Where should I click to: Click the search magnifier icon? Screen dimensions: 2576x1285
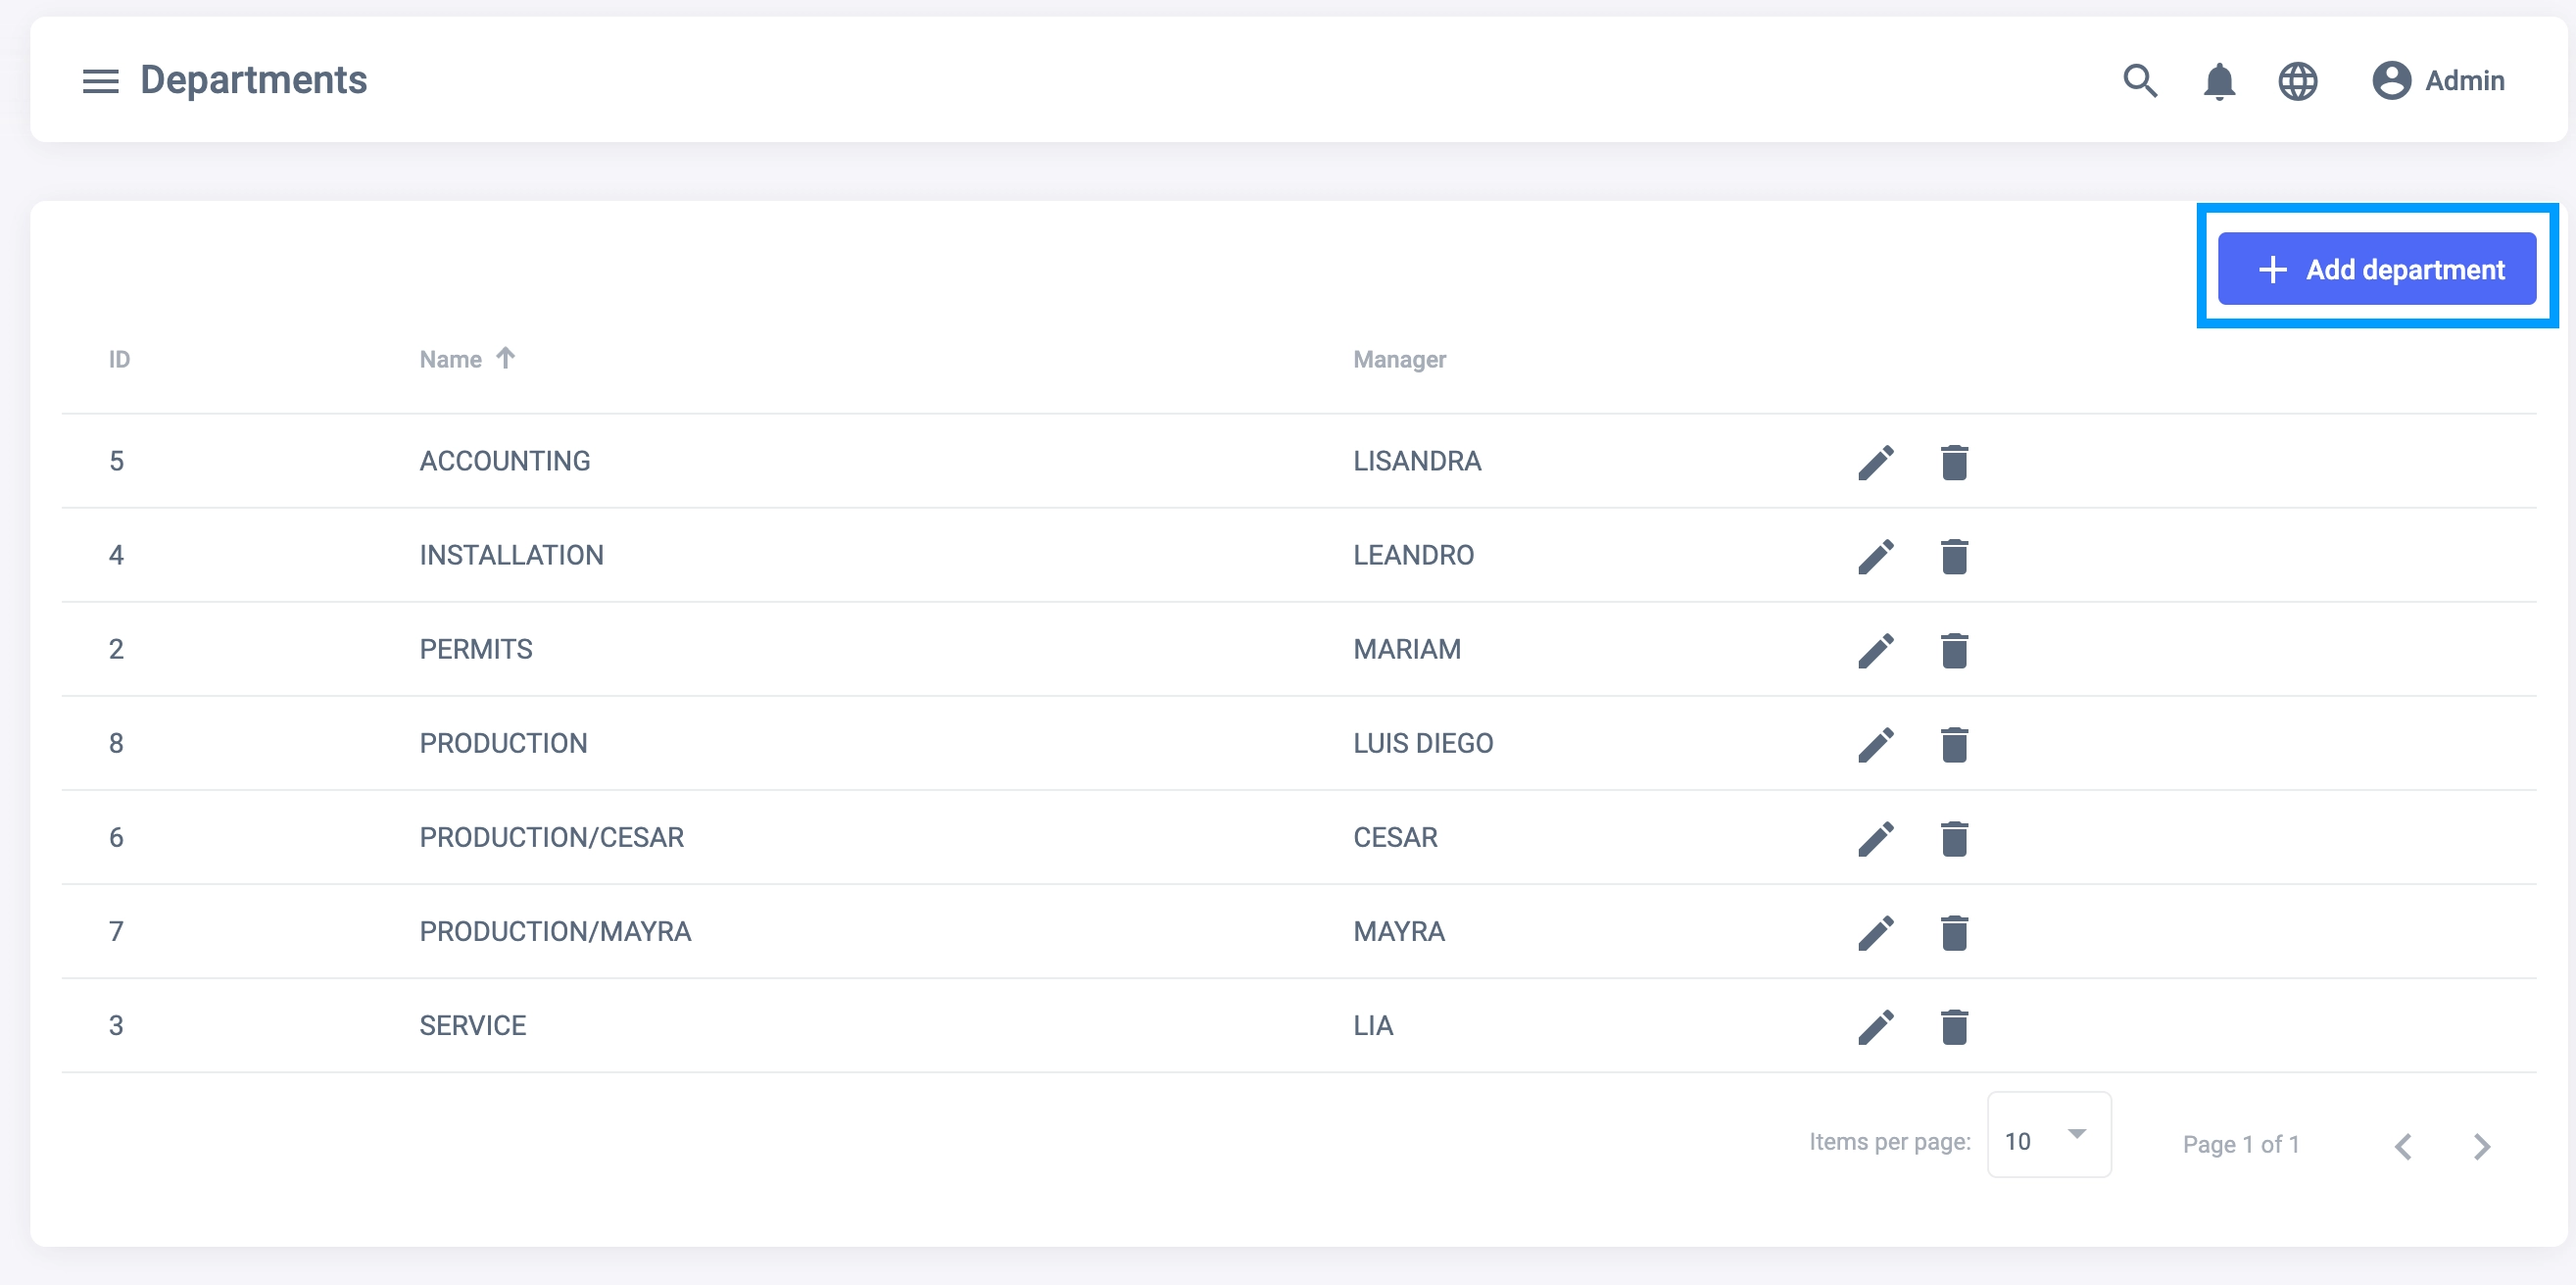(2139, 81)
